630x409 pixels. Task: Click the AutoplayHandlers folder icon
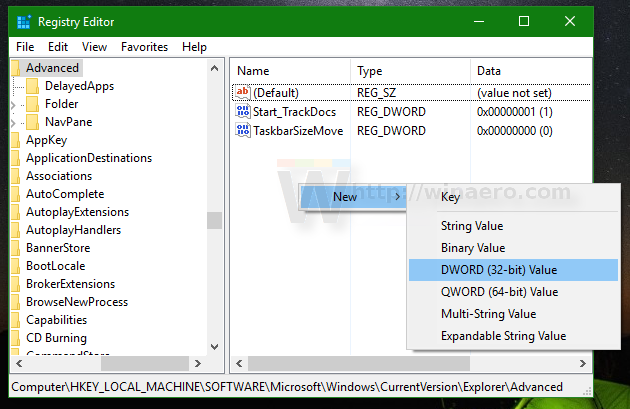(x=16, y=230)
